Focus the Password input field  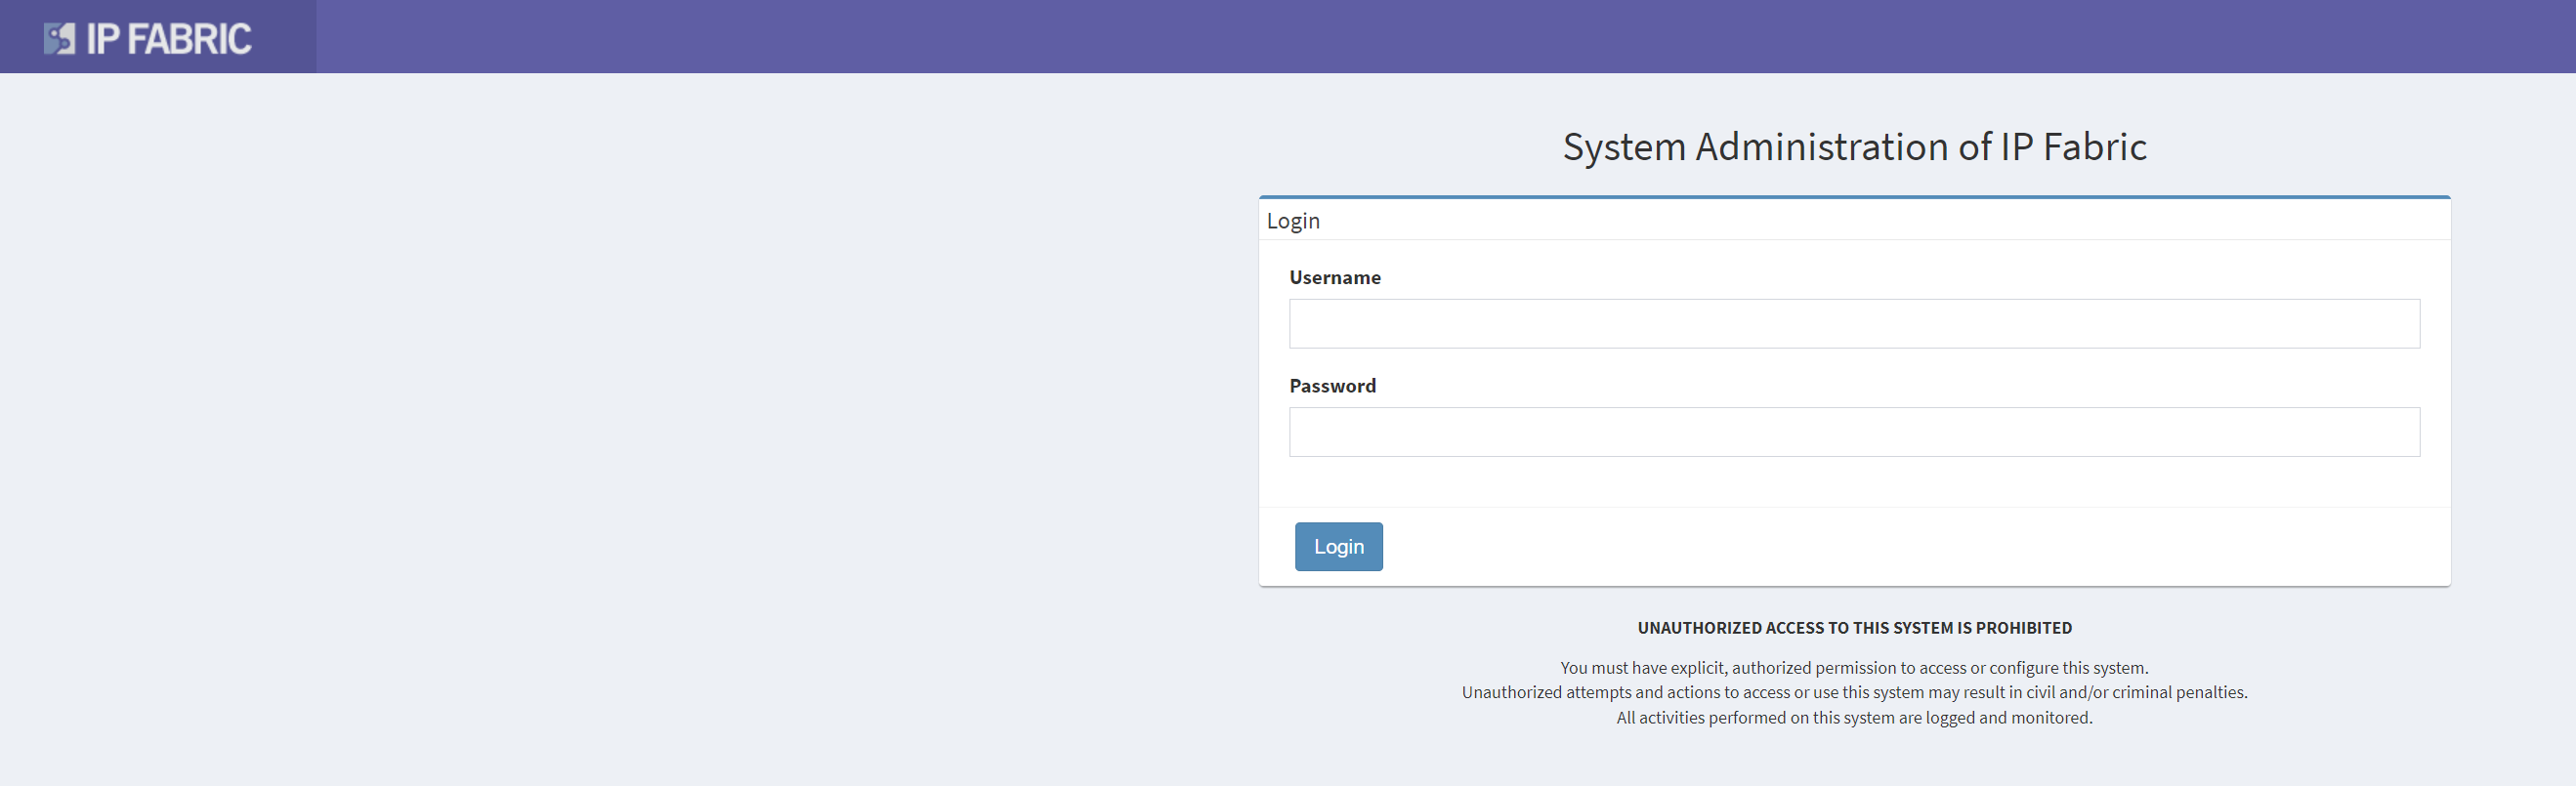point(1854,432)
